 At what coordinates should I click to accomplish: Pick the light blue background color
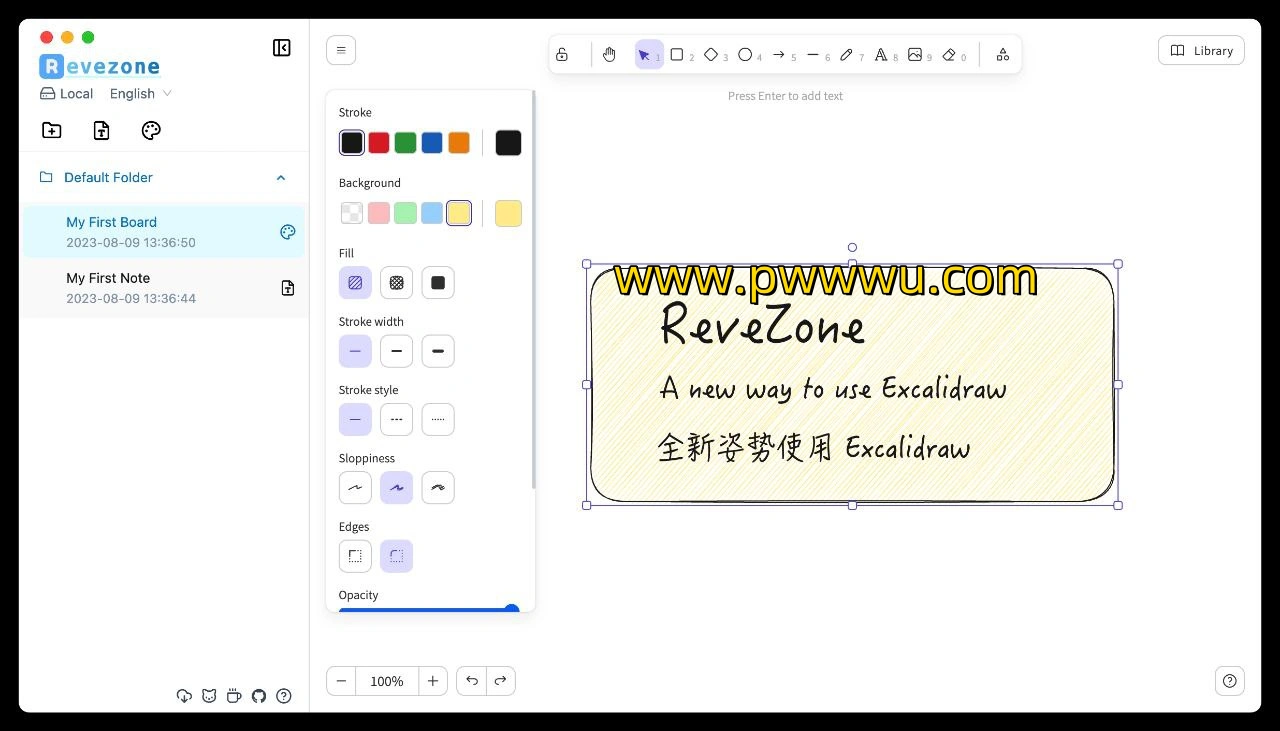(432, 213)
